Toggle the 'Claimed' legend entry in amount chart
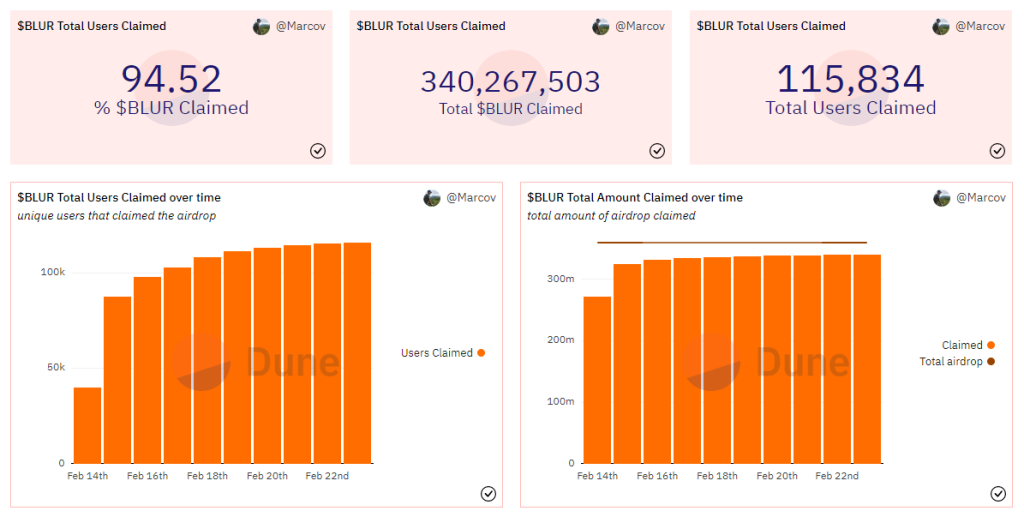Viewport: 1024px width, 517px height. (x=968, y=345)
